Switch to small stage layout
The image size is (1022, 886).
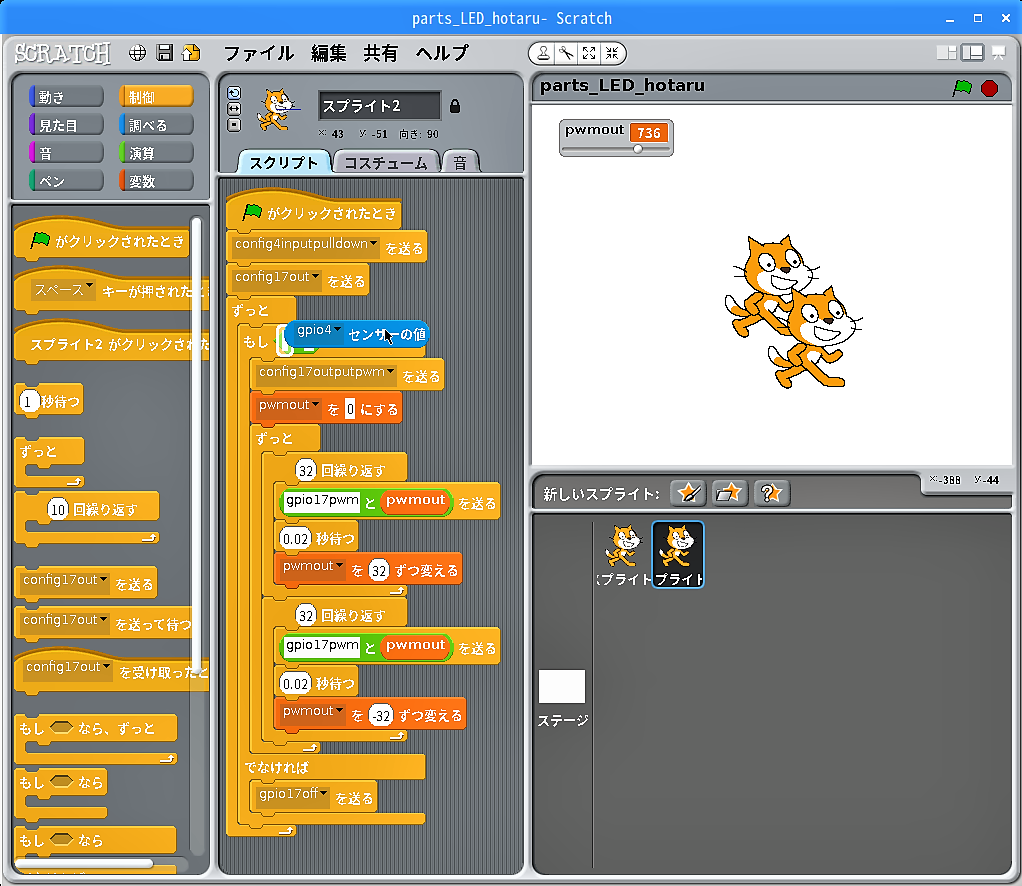pyautogui.click(x=946, y=53)
